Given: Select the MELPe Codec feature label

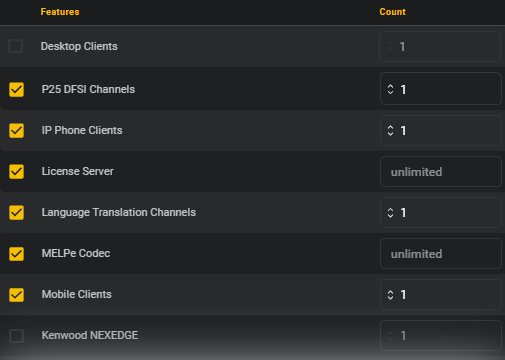Looking at the screenshot, I should click(76, 253).
